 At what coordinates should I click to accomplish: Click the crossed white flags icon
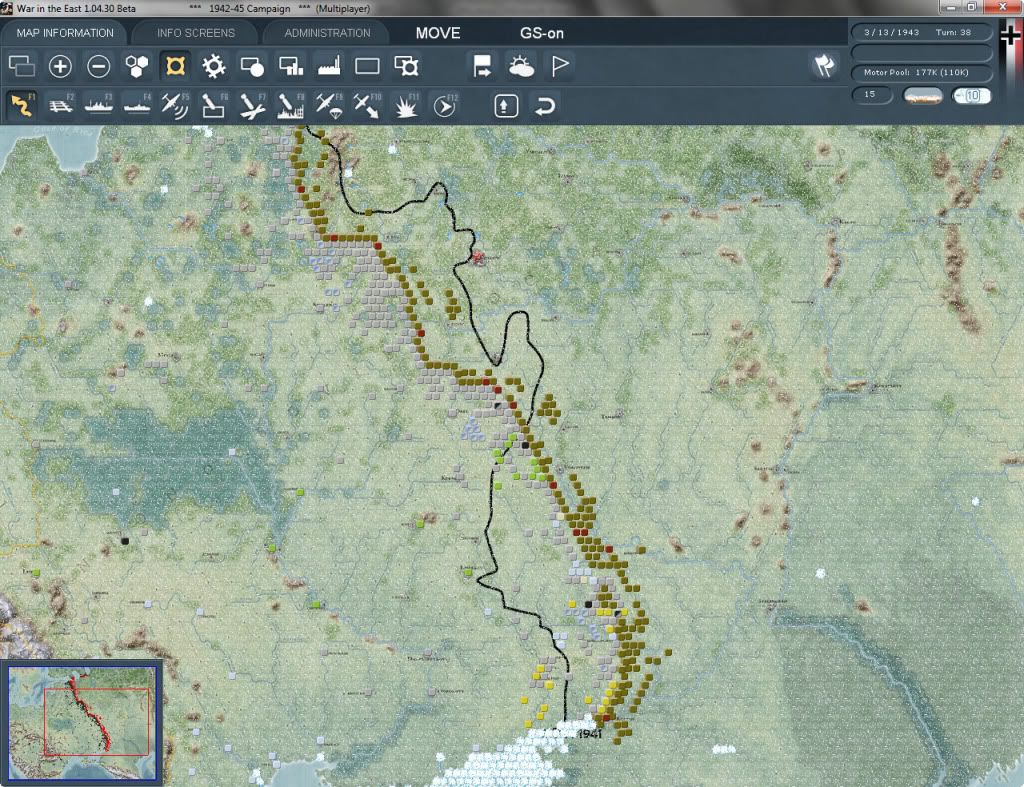click(824, 65)
